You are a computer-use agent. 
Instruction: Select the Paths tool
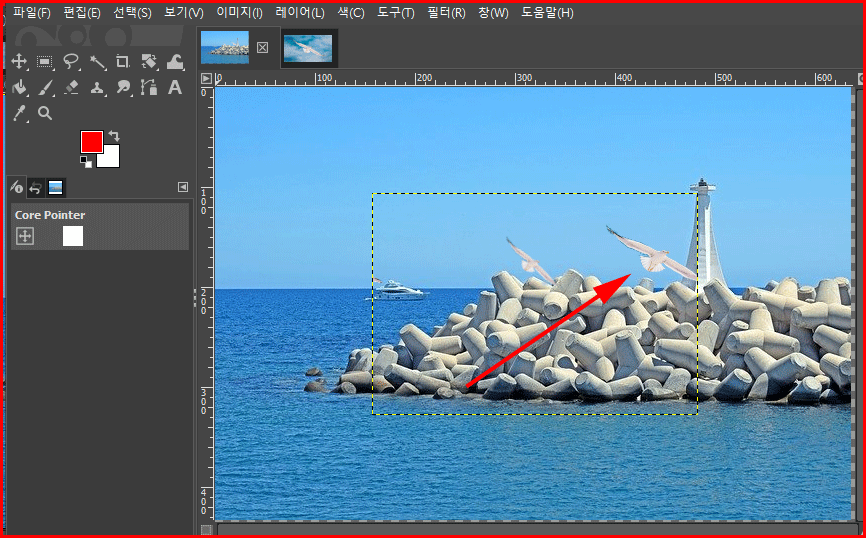[149, 87]
